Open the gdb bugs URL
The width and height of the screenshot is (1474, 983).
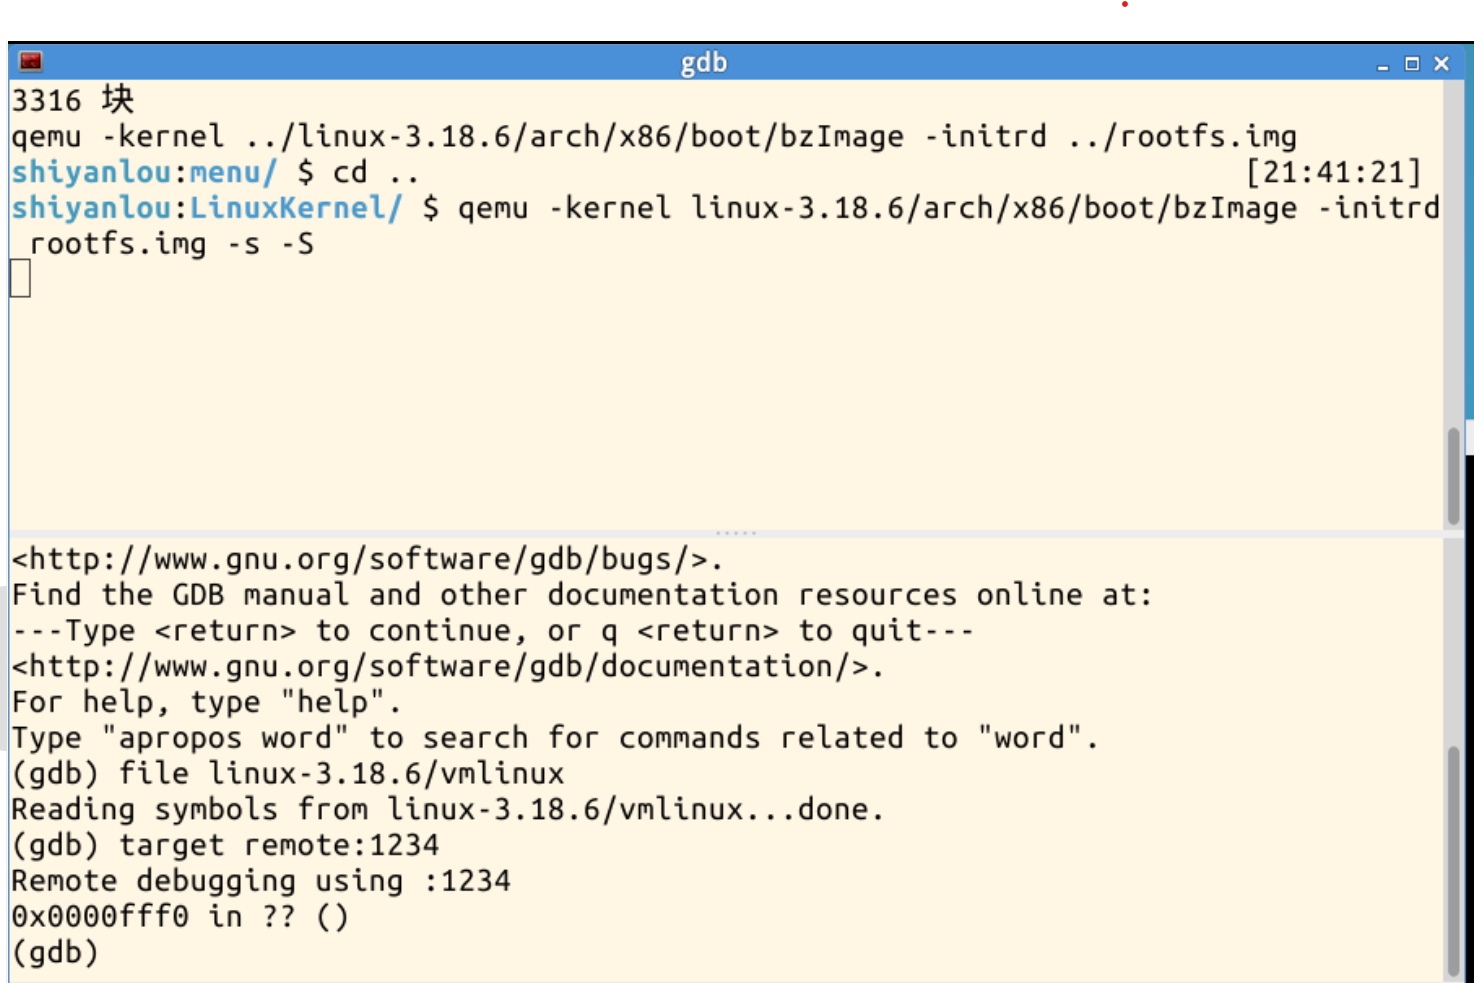click(366, 559)
